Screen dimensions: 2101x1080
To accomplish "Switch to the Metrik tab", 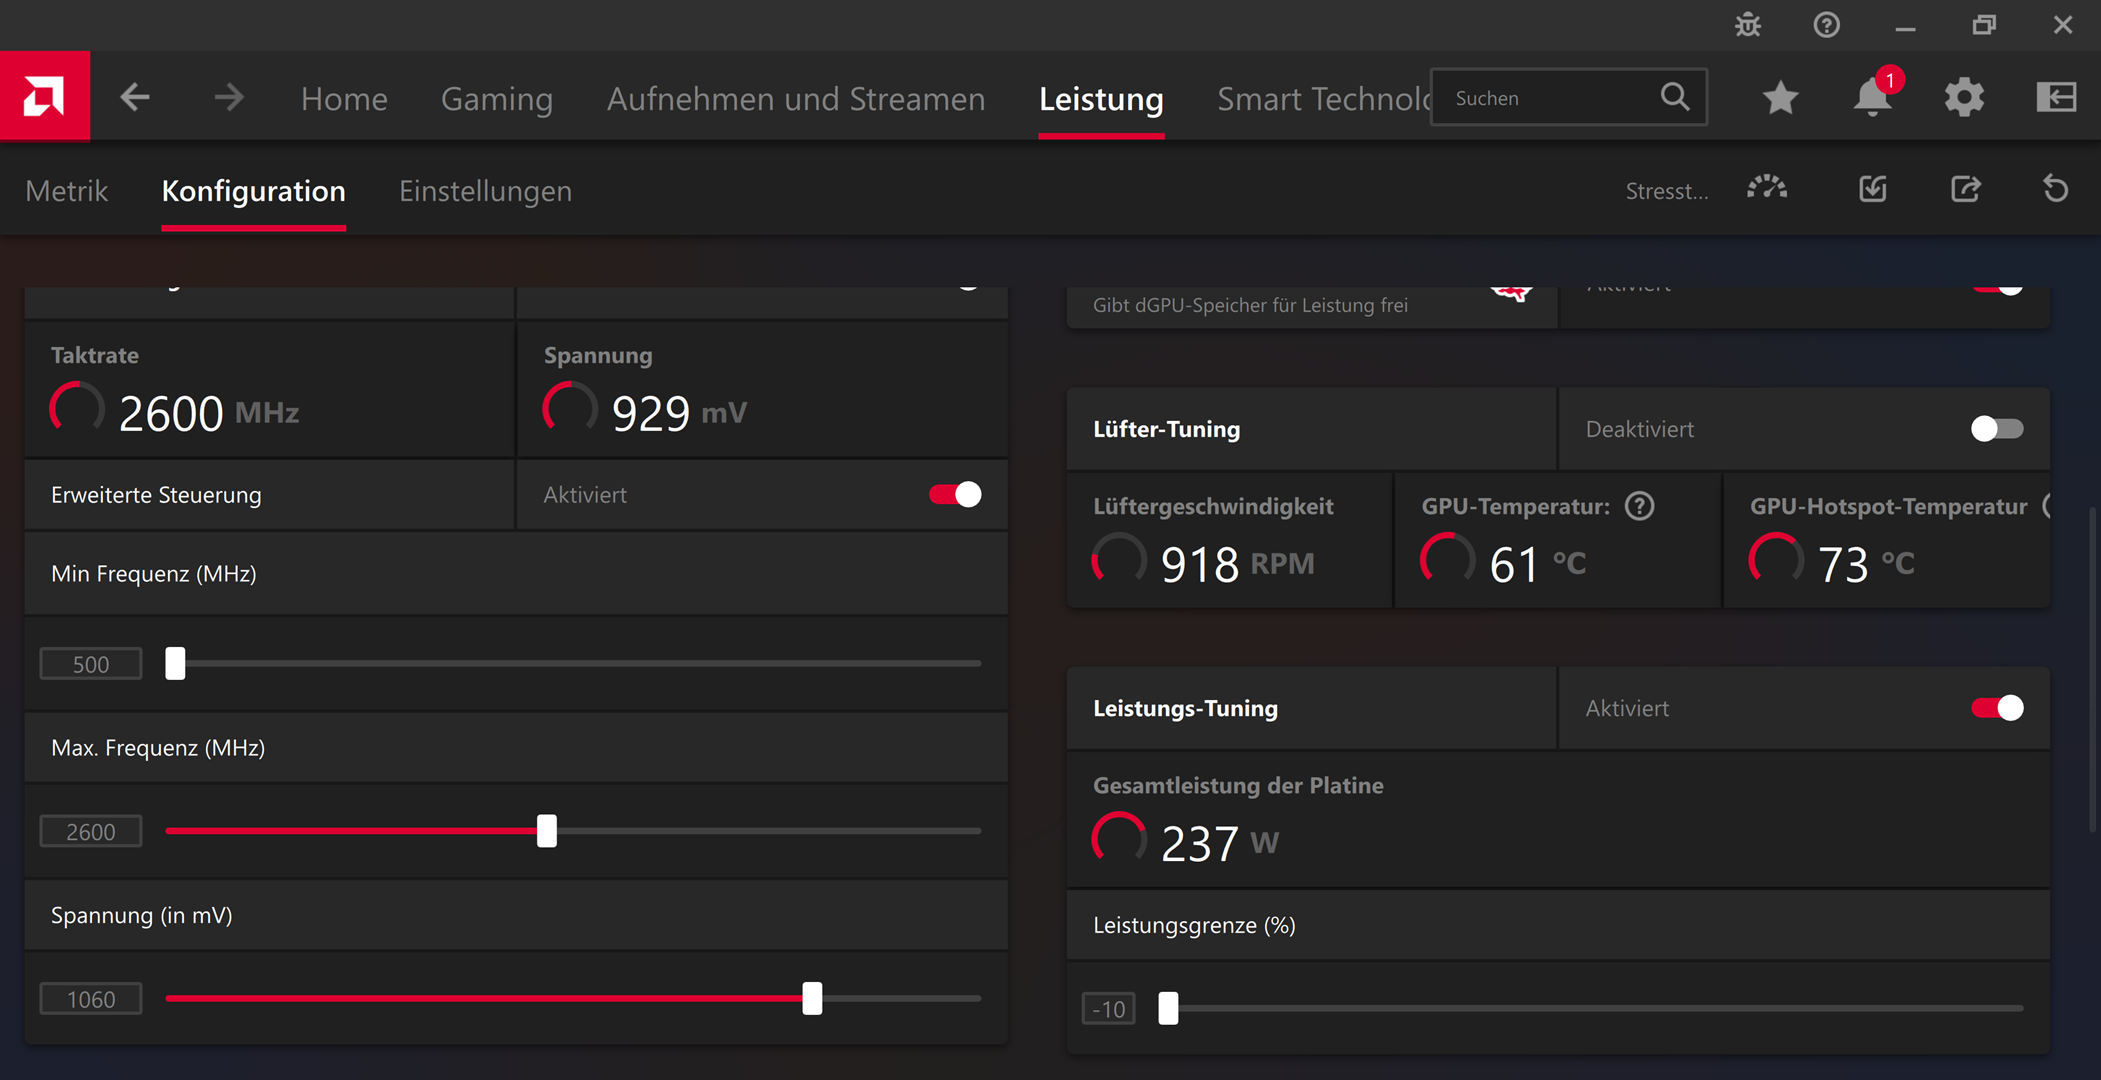I will point(66,191).
